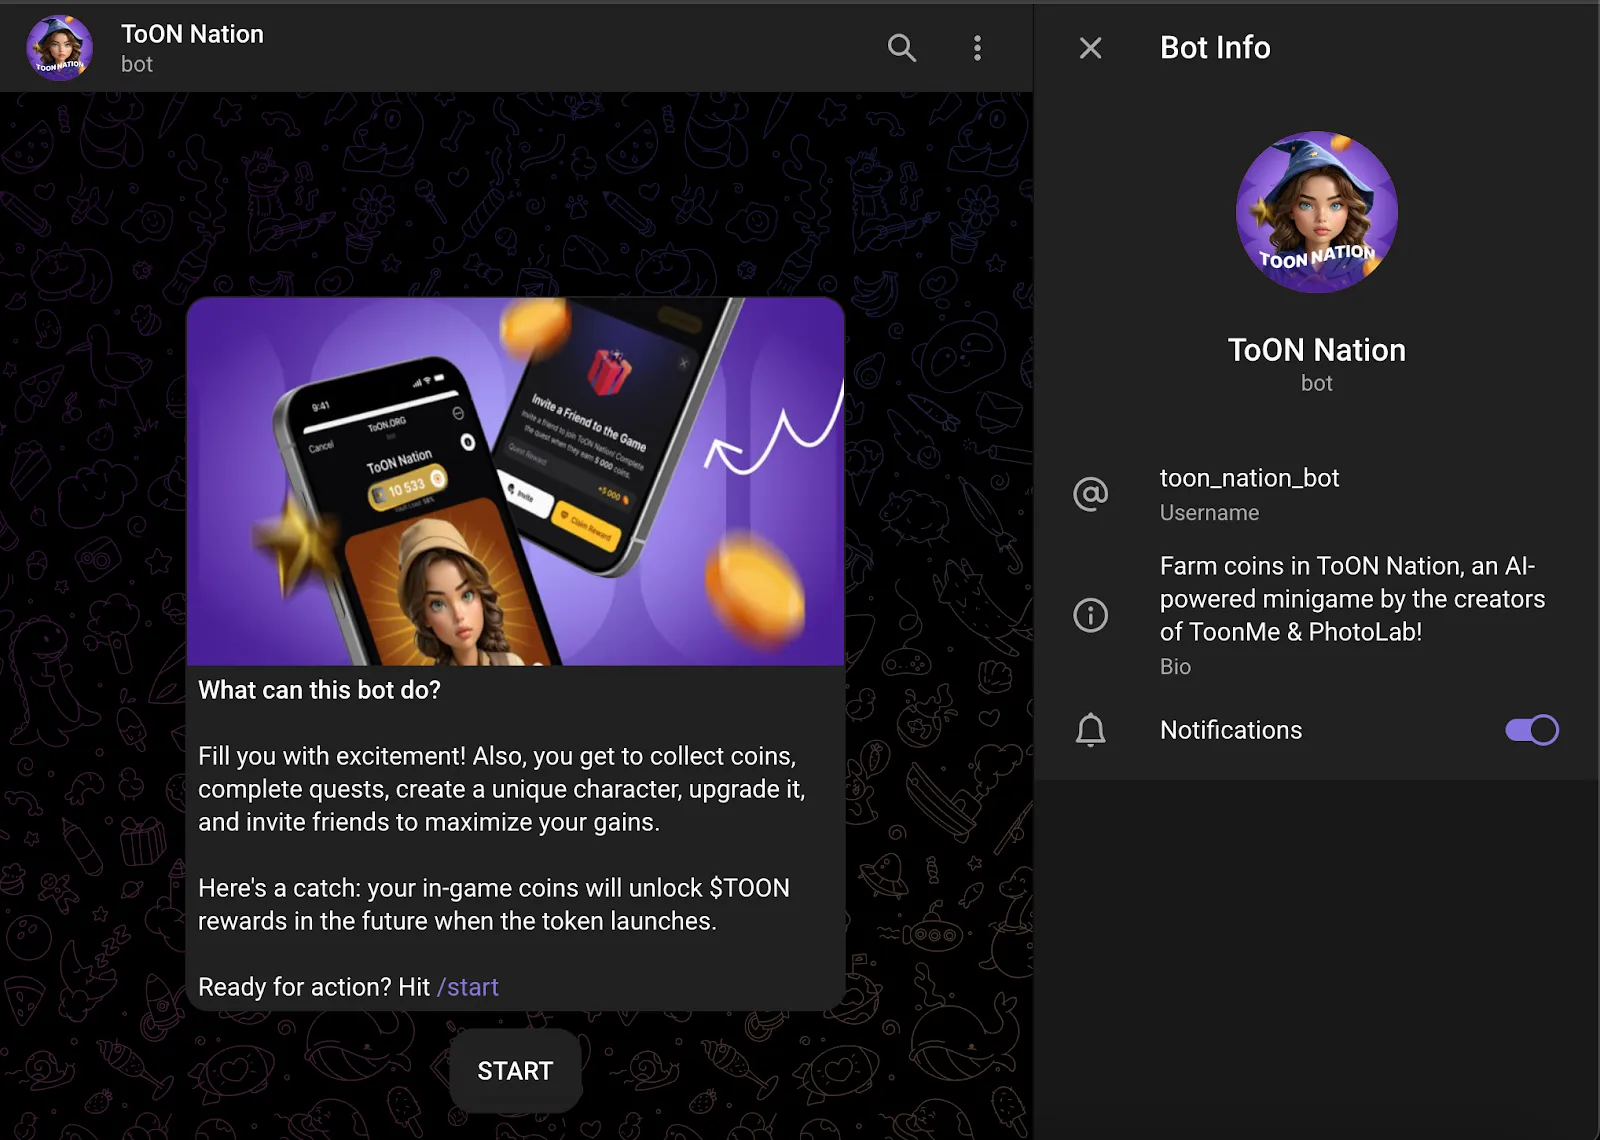This screenshot has height=1140, width=1600.
Task: Click the 'Fill you with excitement!' paragraph
Action: tap(501, 789)
